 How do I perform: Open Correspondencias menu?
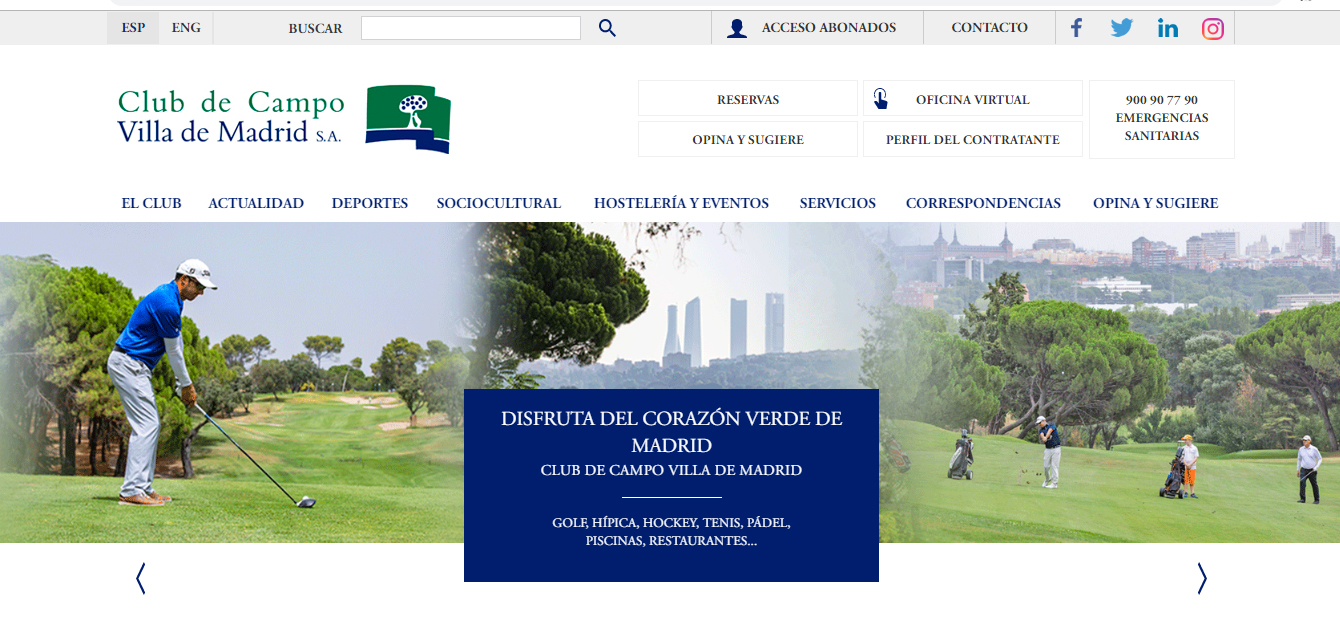983,203
